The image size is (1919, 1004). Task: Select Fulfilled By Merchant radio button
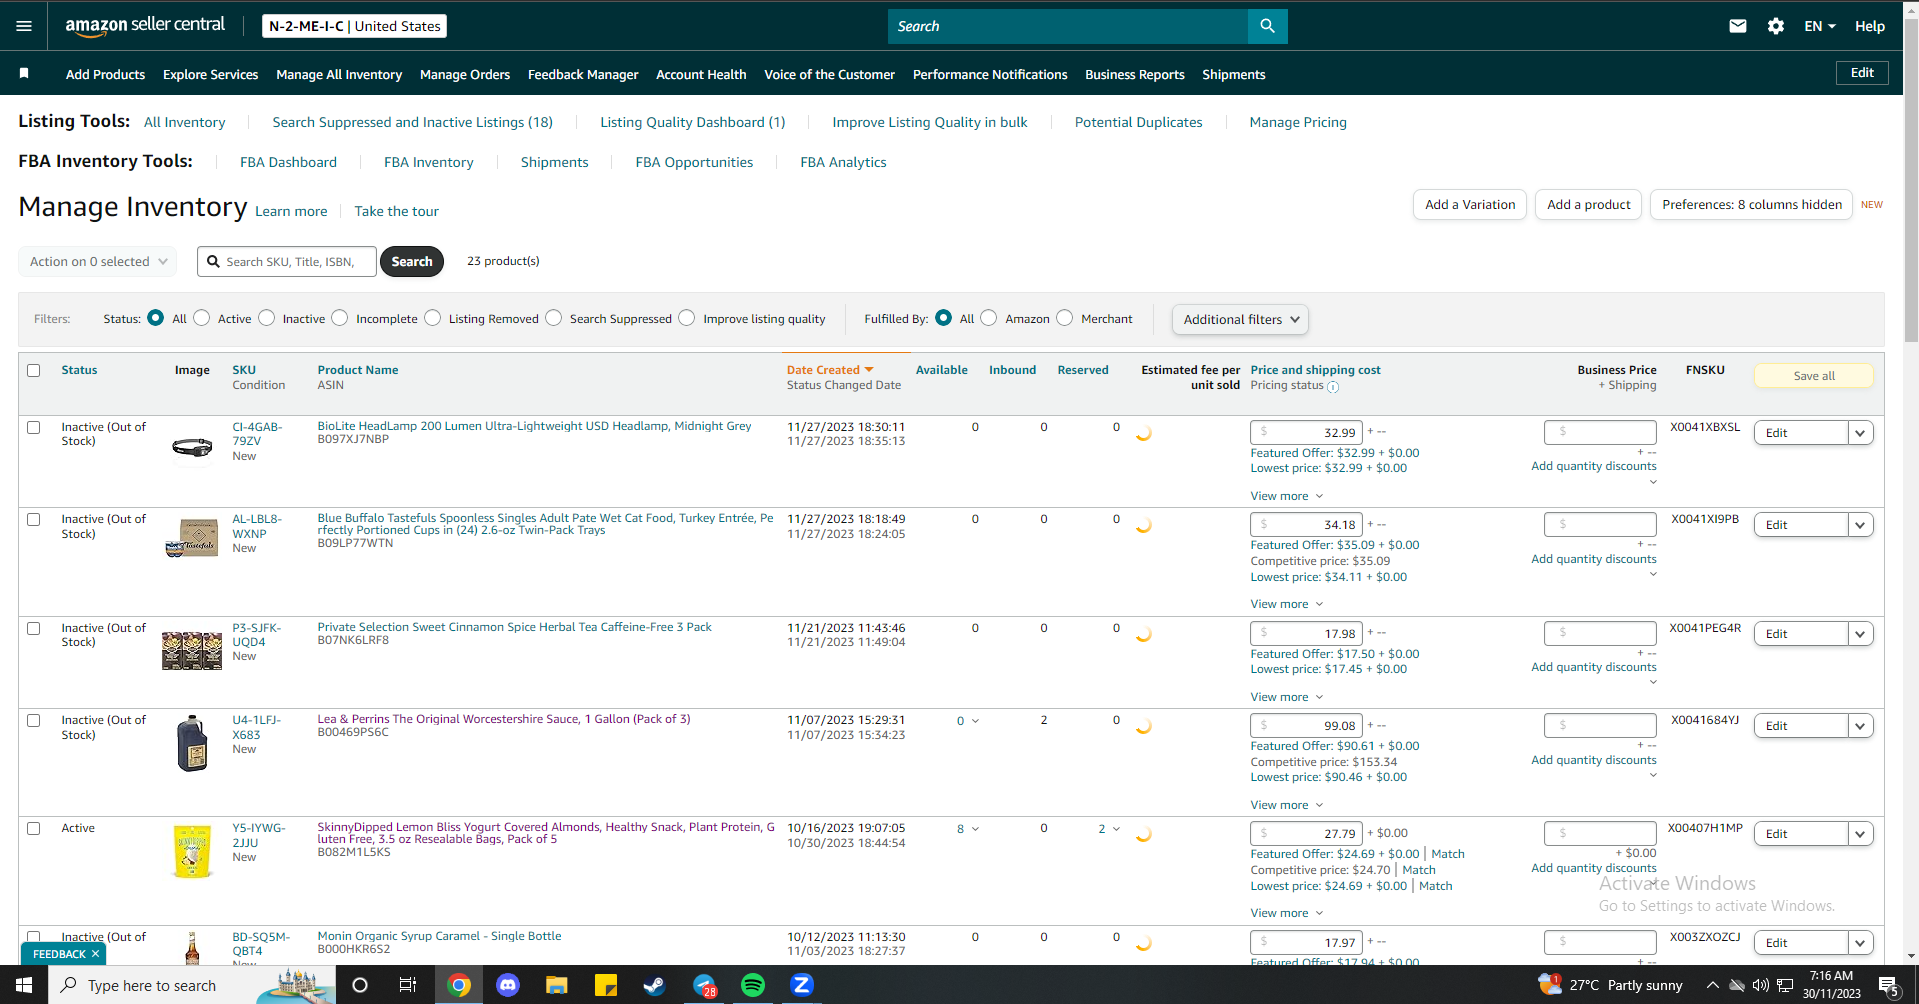point(1065,317)
